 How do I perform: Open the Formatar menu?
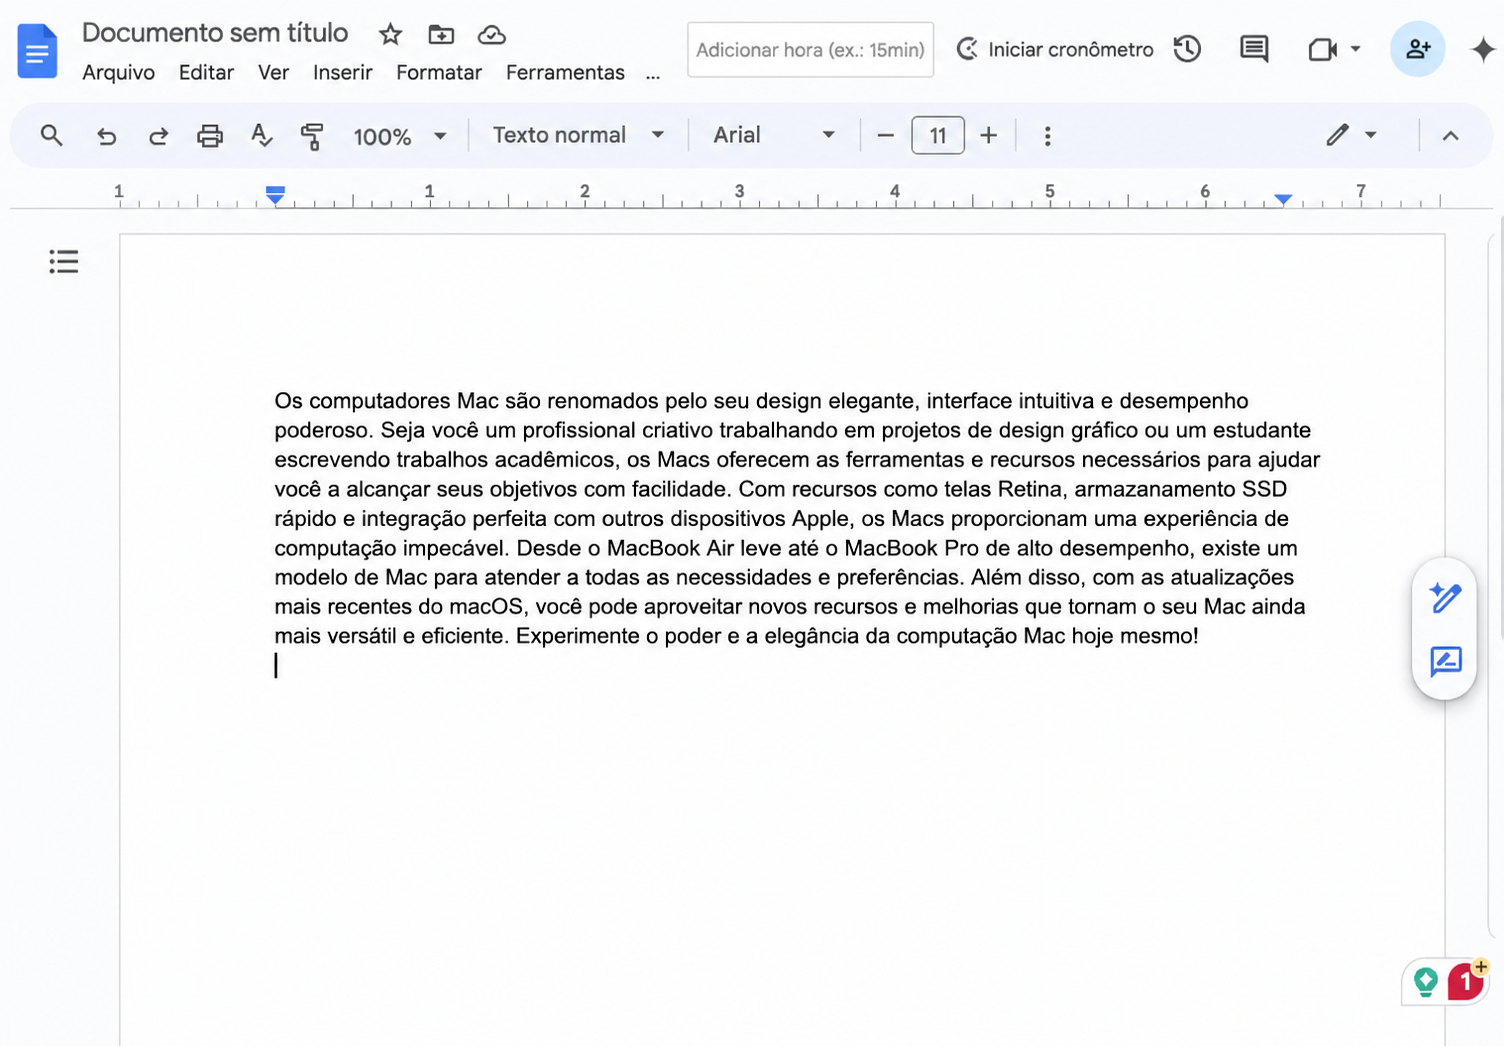[x=439, y=72]
